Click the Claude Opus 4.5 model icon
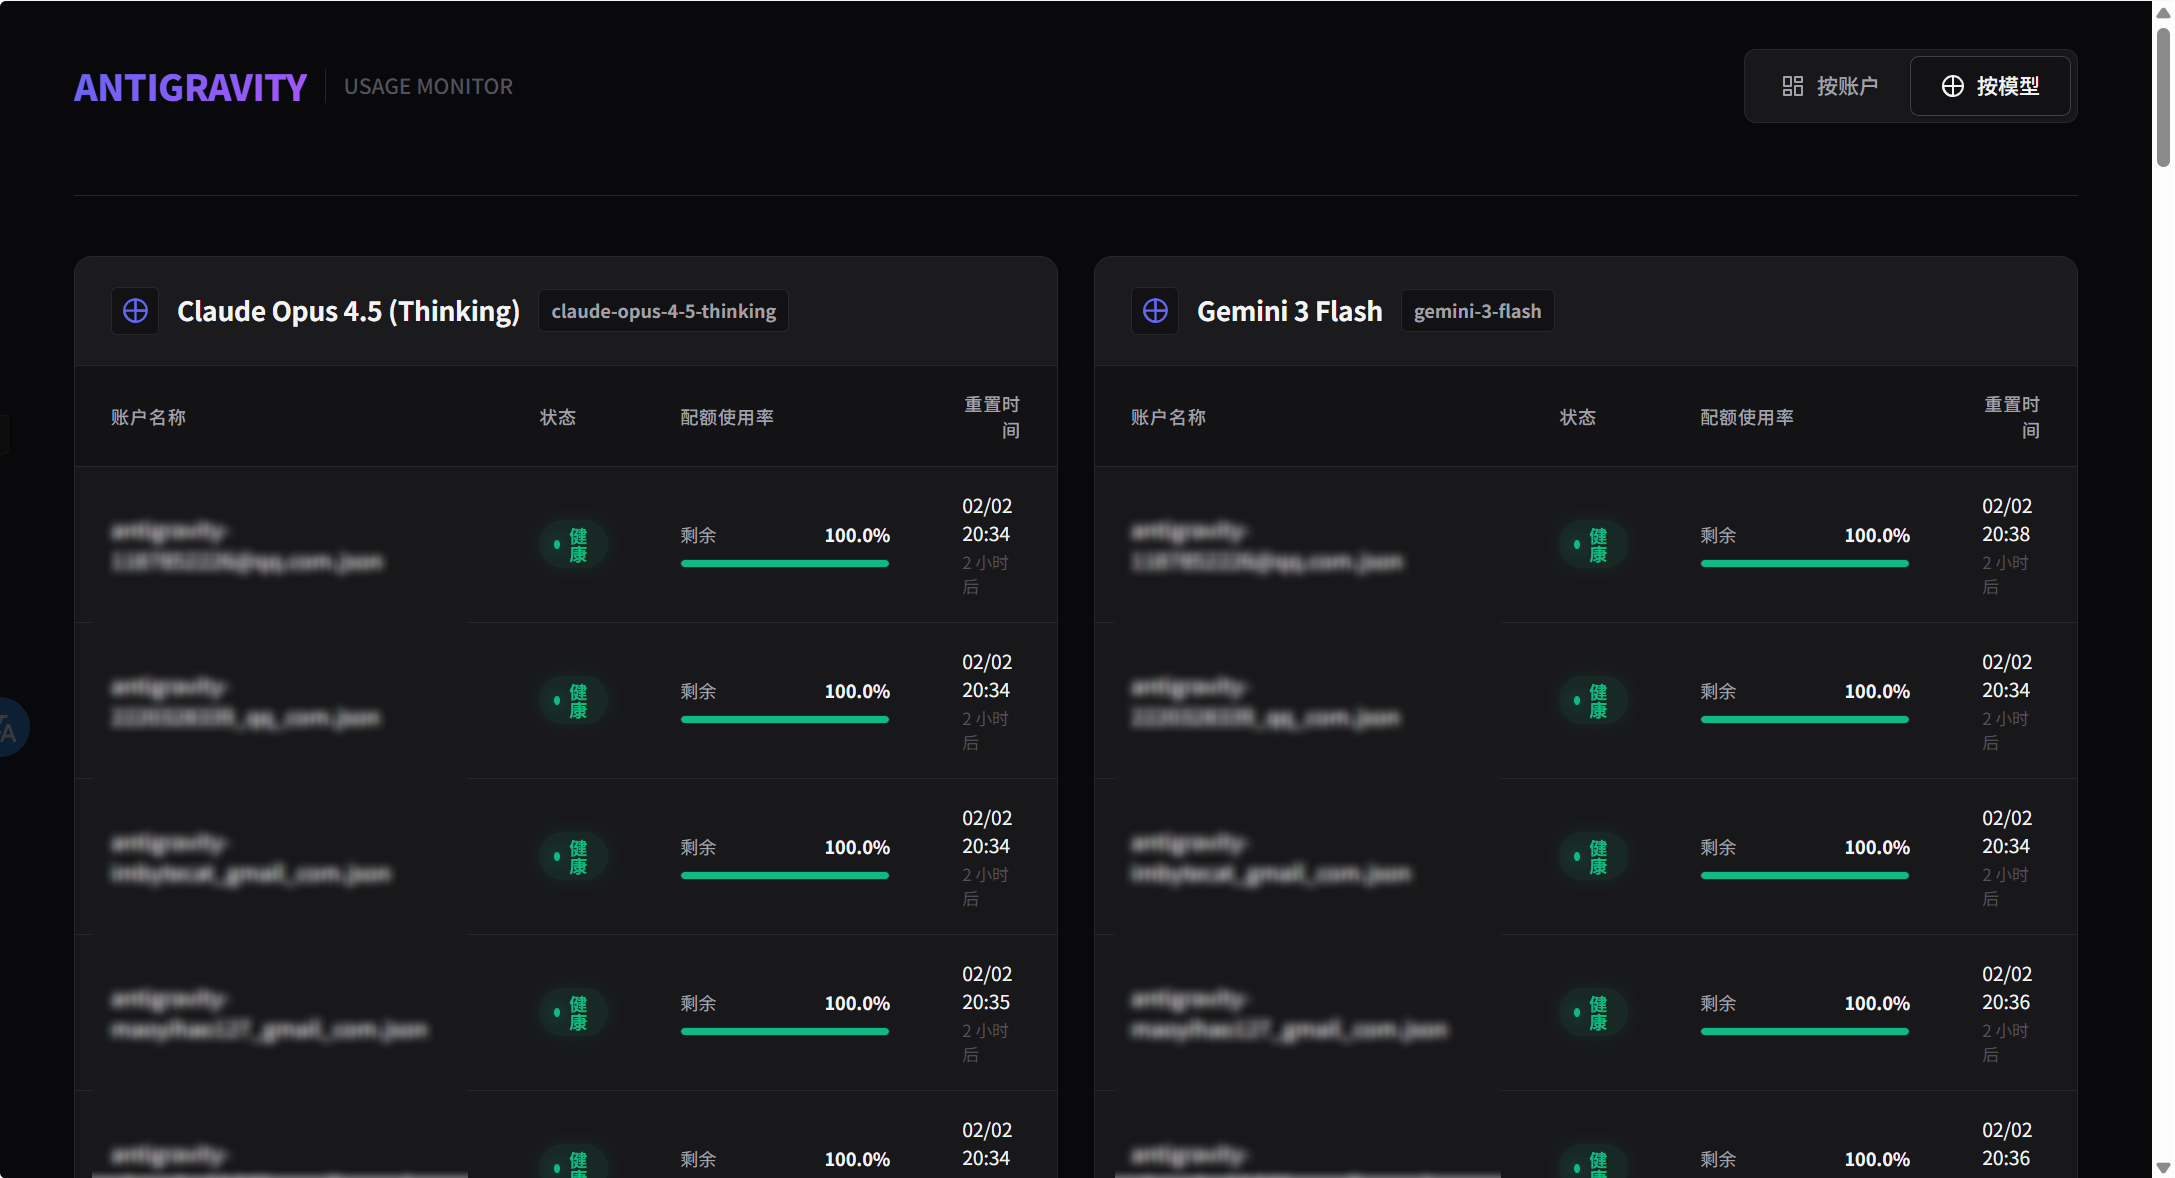Viewport: 2175px width, 1178px height. tap(135, 311)
